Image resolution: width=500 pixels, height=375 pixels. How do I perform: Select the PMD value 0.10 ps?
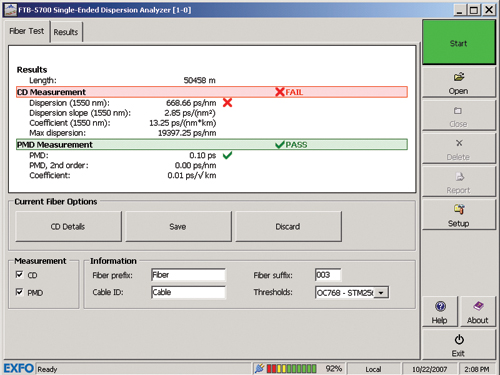[x=203, y=155]
